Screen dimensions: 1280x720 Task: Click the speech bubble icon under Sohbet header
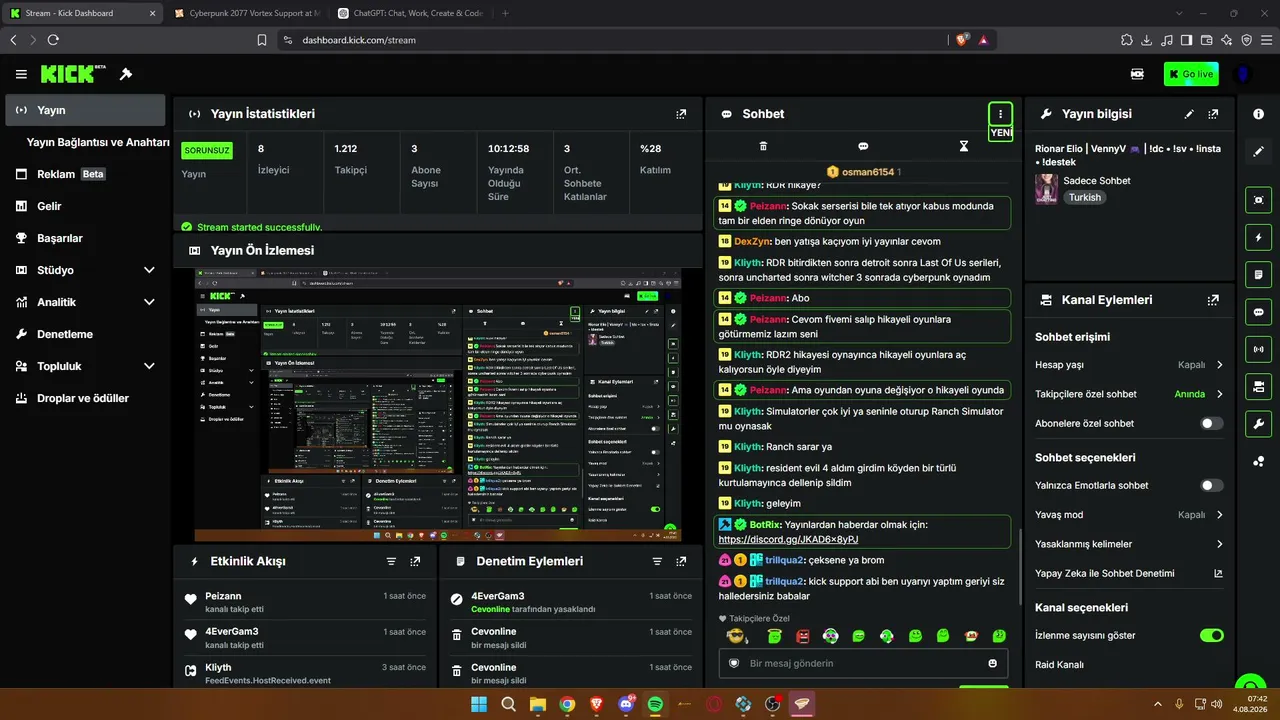coord(863,146)
